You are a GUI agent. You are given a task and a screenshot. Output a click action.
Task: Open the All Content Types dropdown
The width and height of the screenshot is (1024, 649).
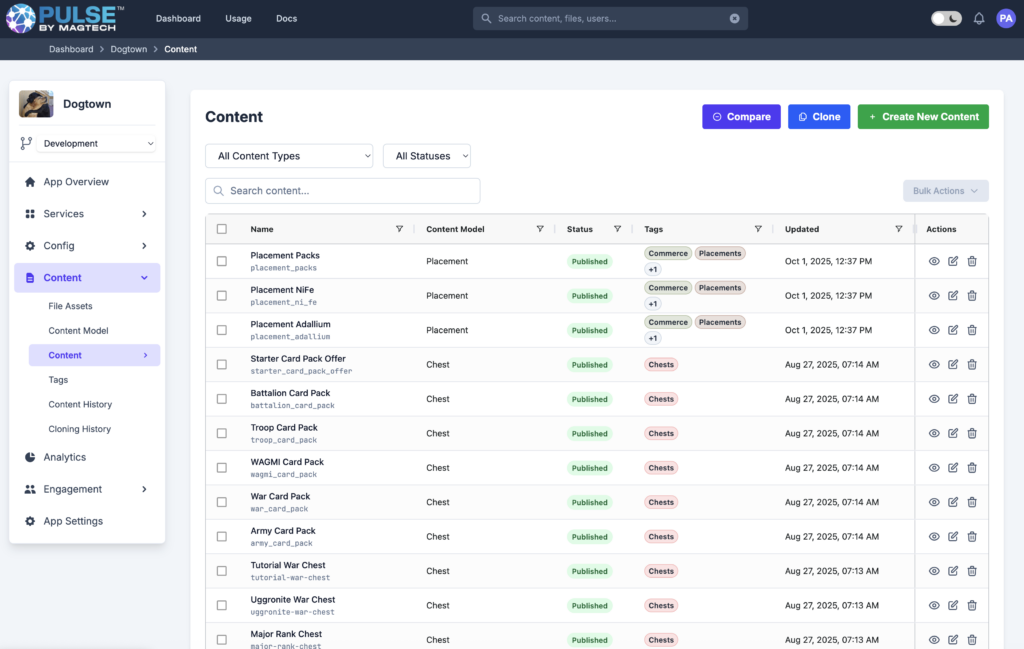(x=289, y=156)
